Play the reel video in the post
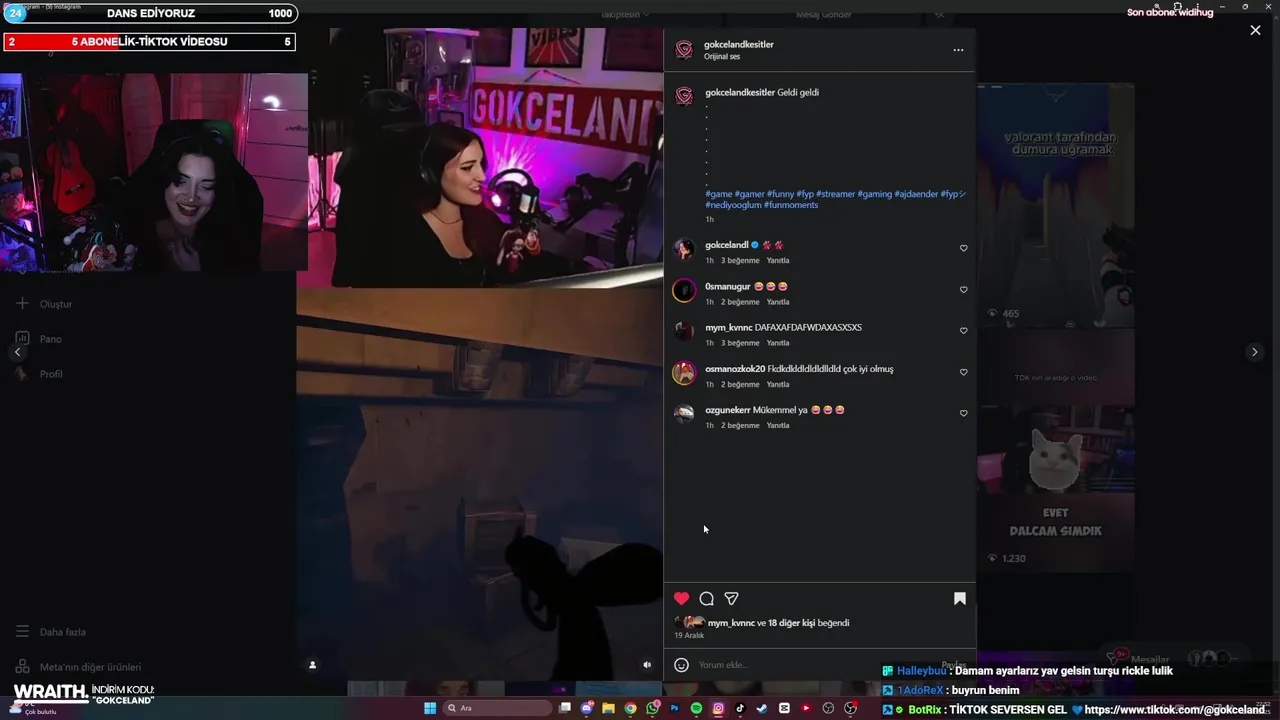The image size is (1280, 720). coord(480,355)
